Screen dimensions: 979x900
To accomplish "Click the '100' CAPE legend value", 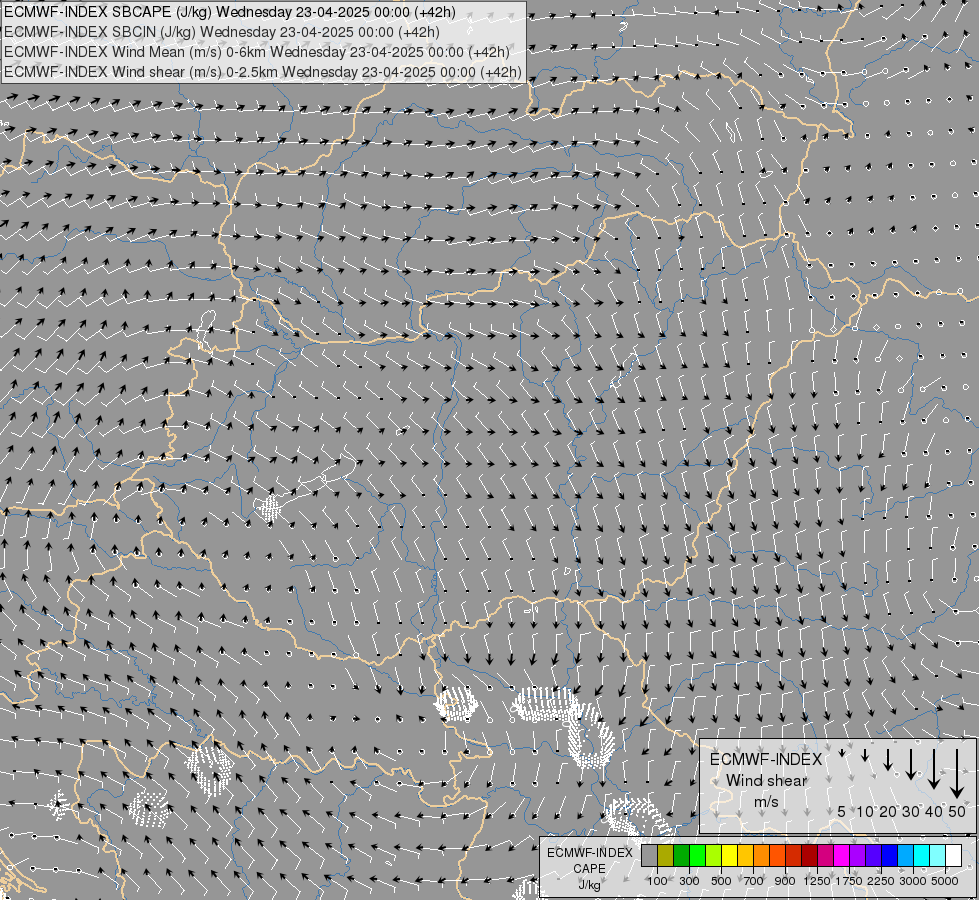I will [x=657, y=881].
